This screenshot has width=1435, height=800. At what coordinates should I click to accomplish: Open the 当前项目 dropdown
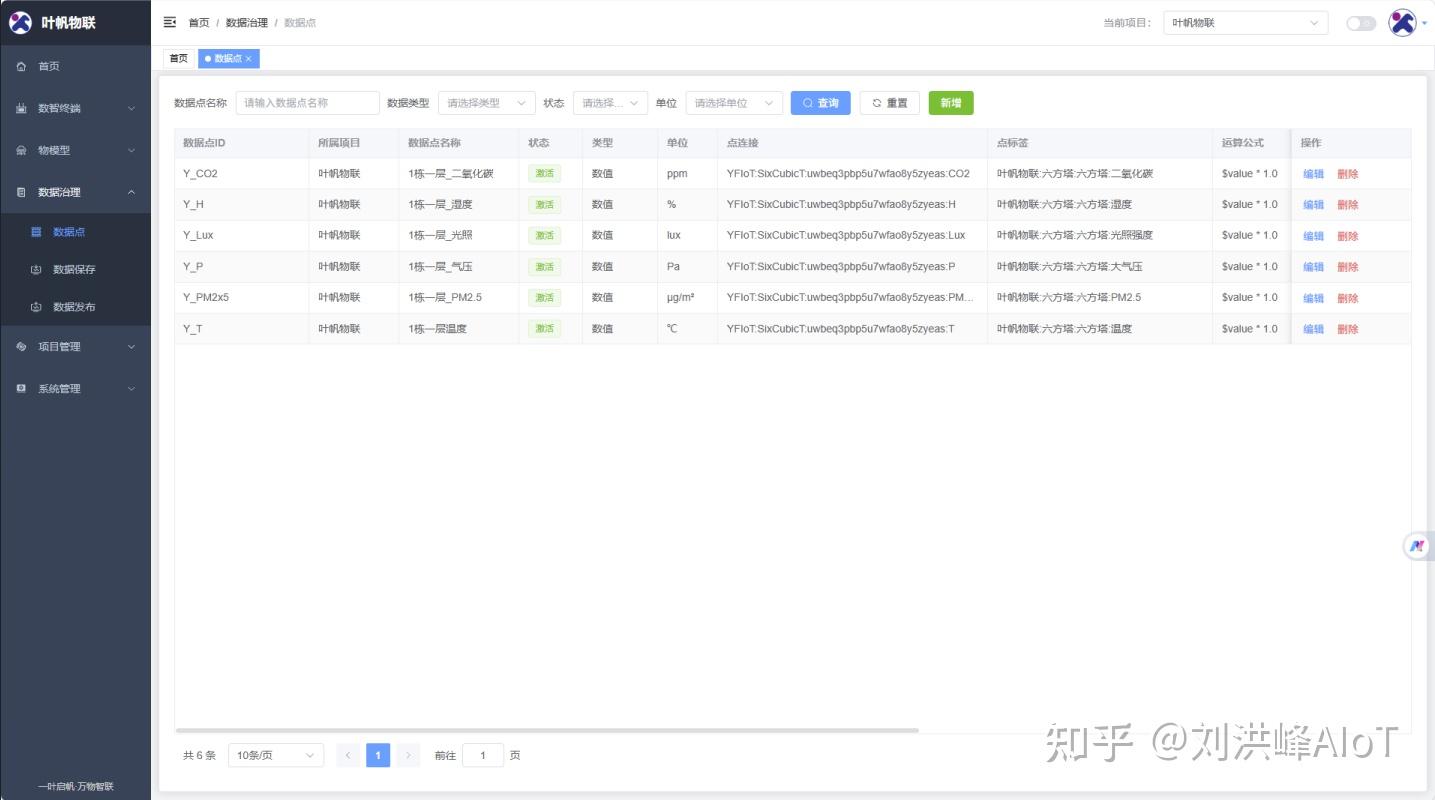click(x=1245, y=23)
